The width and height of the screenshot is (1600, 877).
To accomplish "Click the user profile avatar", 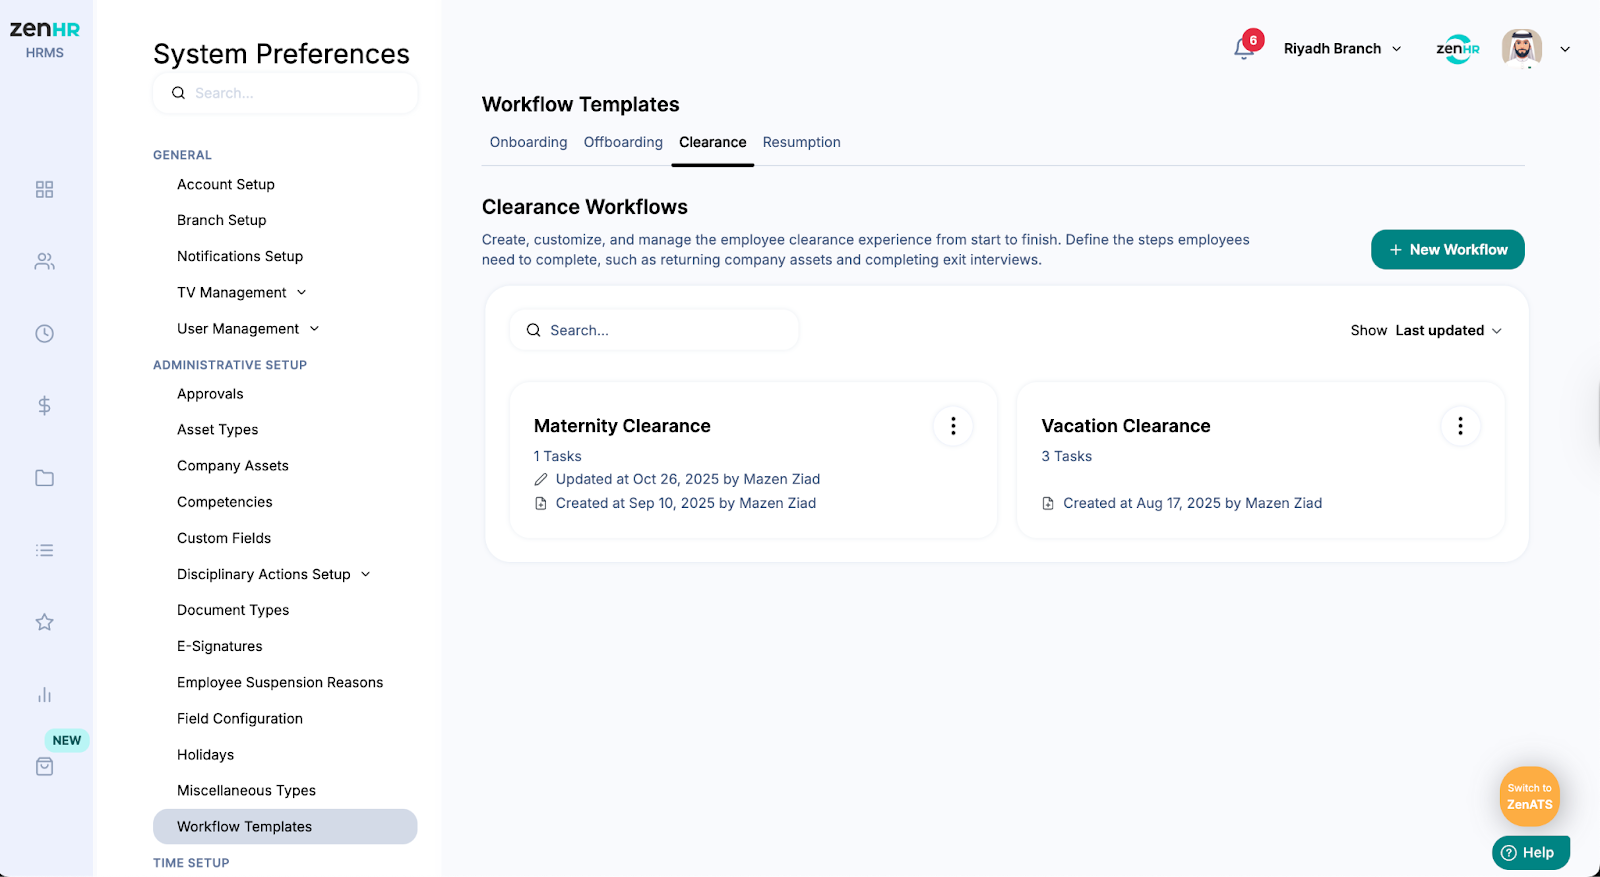I will coord(1521,48).
